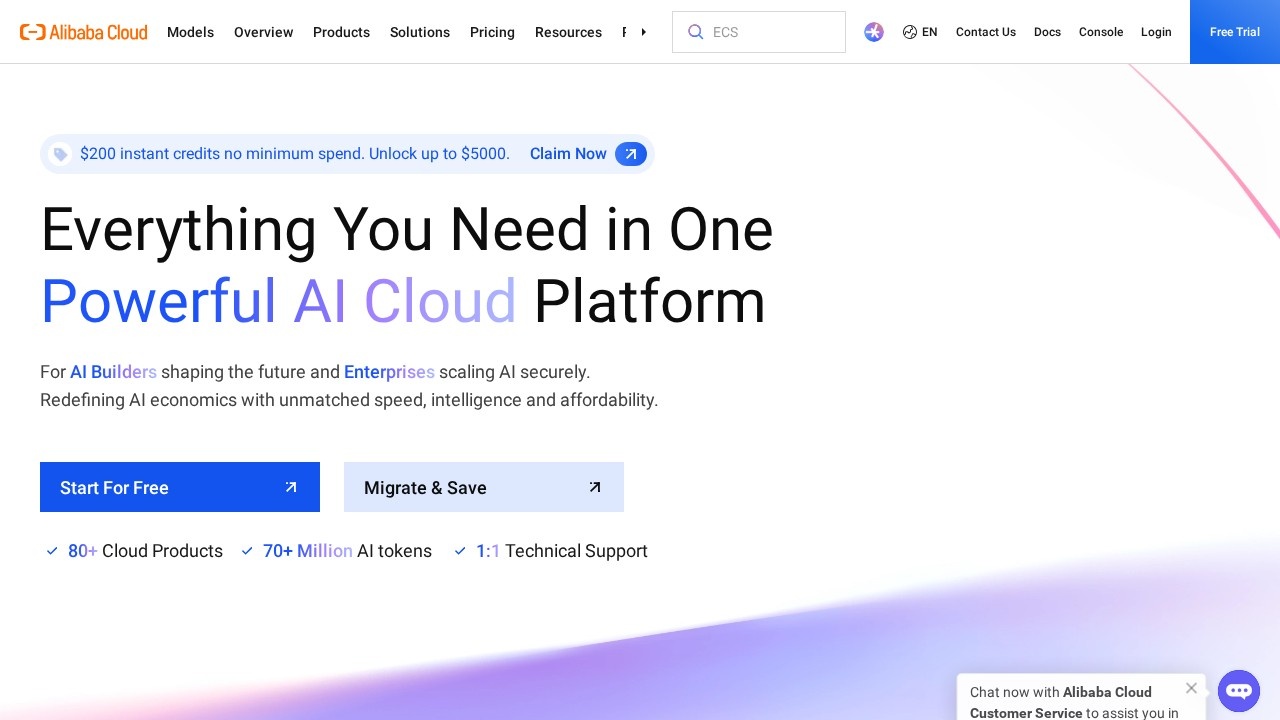Viewport: 1280px width, 720px height.
Task: Click the Free Trial button
Action: 1235,32
